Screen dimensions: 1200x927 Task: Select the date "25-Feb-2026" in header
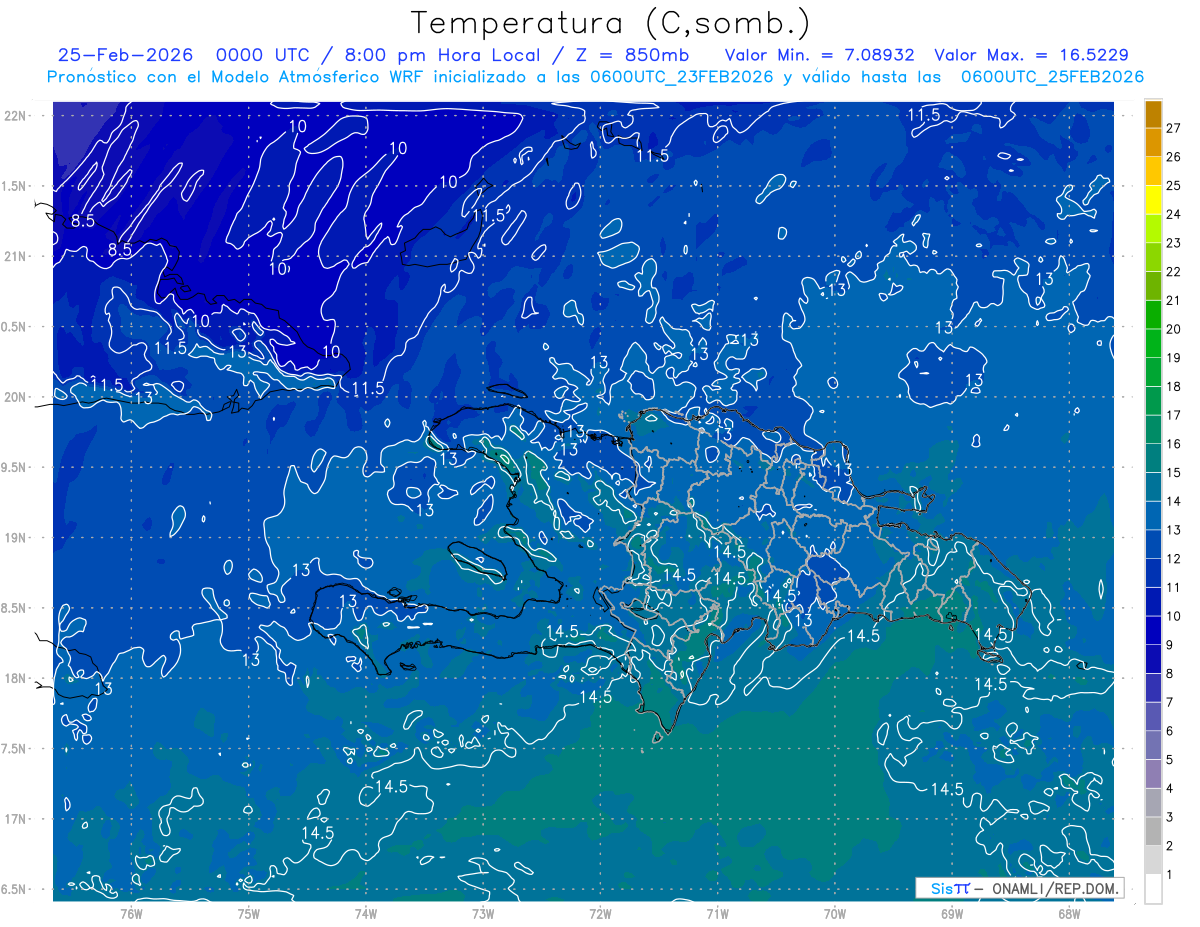(126, 55)
